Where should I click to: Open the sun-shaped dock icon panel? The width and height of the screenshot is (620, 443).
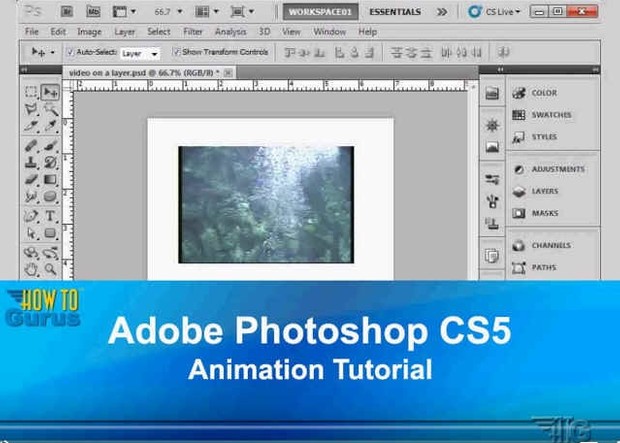pos(492,125)
